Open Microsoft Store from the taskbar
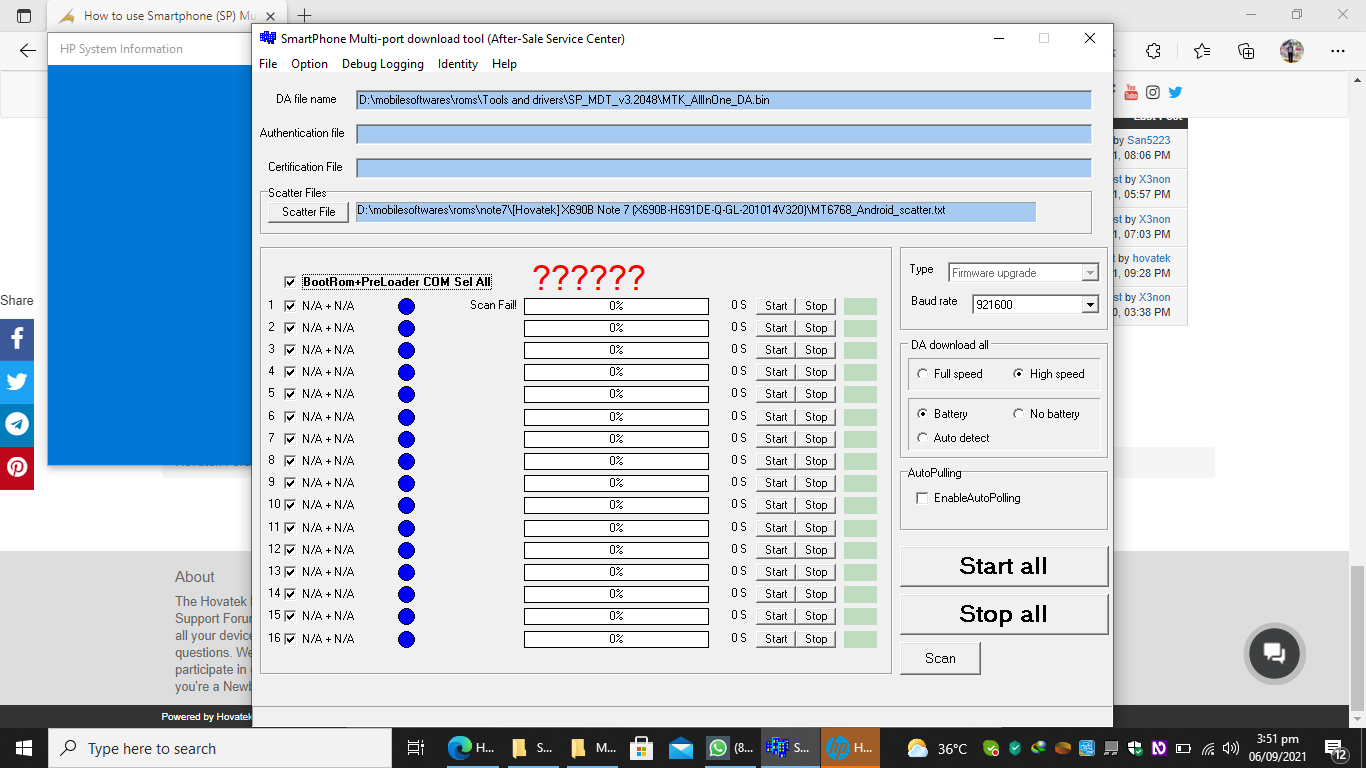This screenshot has width=1366, height=768. point(642,748)
